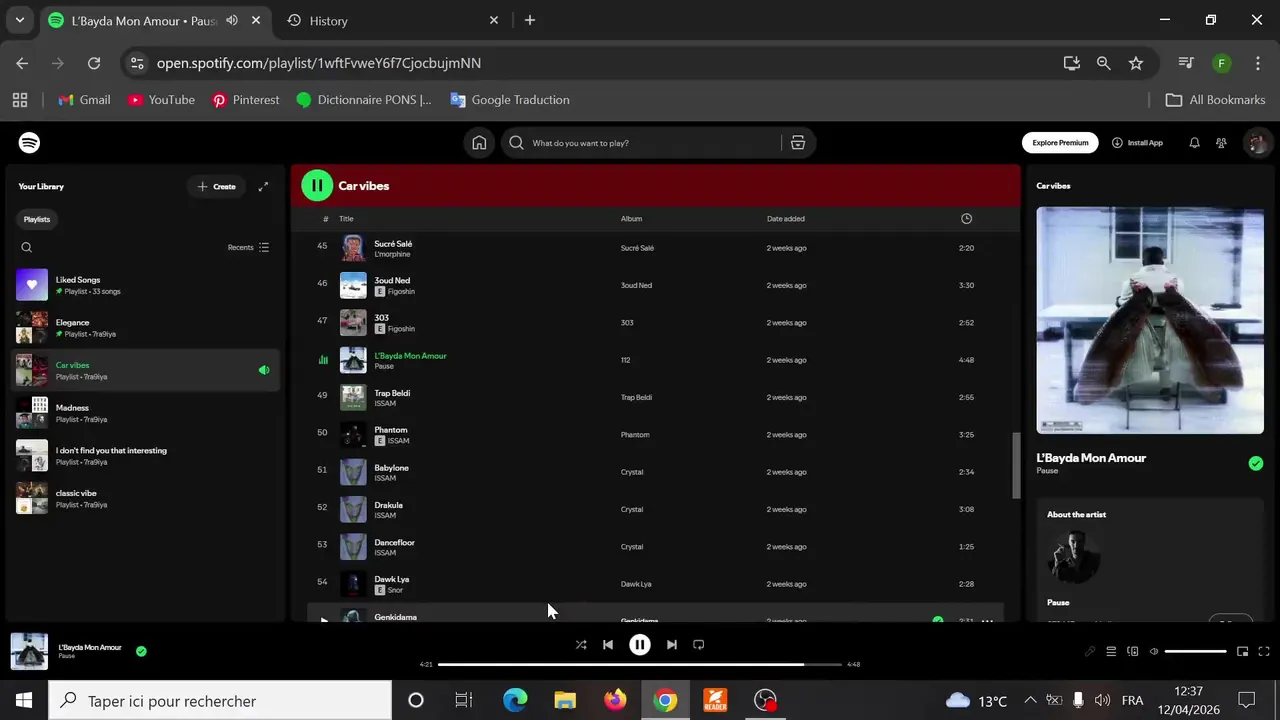
Task: Open YouTube bookmark
Action: coord(162,100)
